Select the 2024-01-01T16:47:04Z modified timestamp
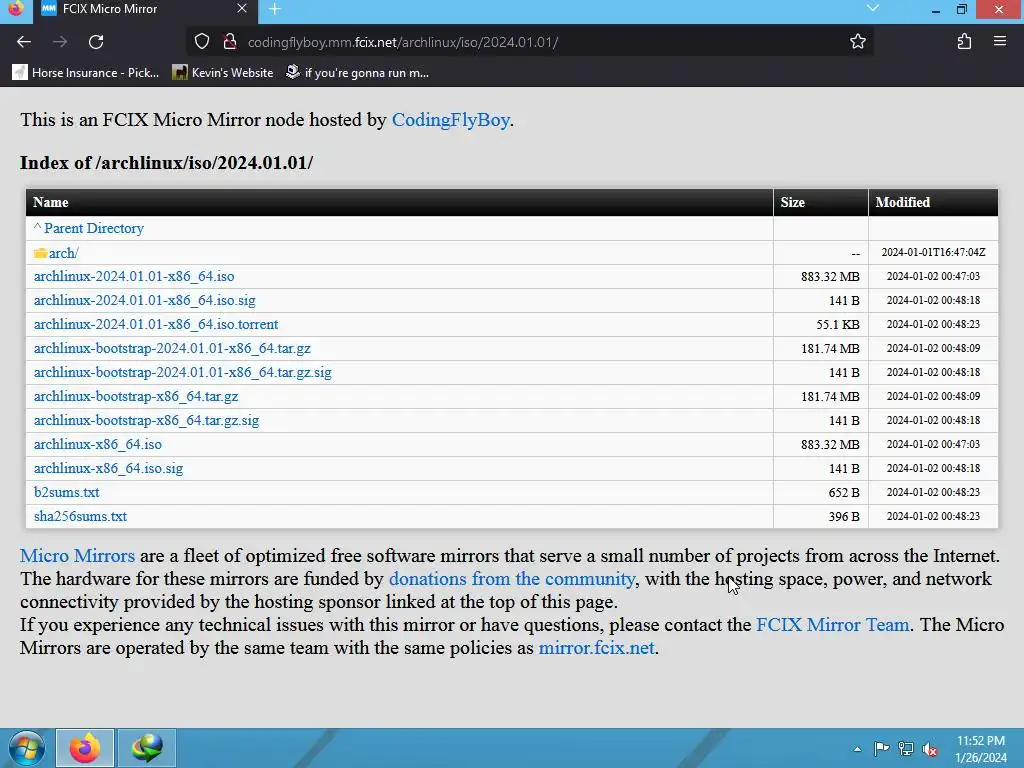The width and height of the screenshot is (1024, 768). (x=933, y=252)
